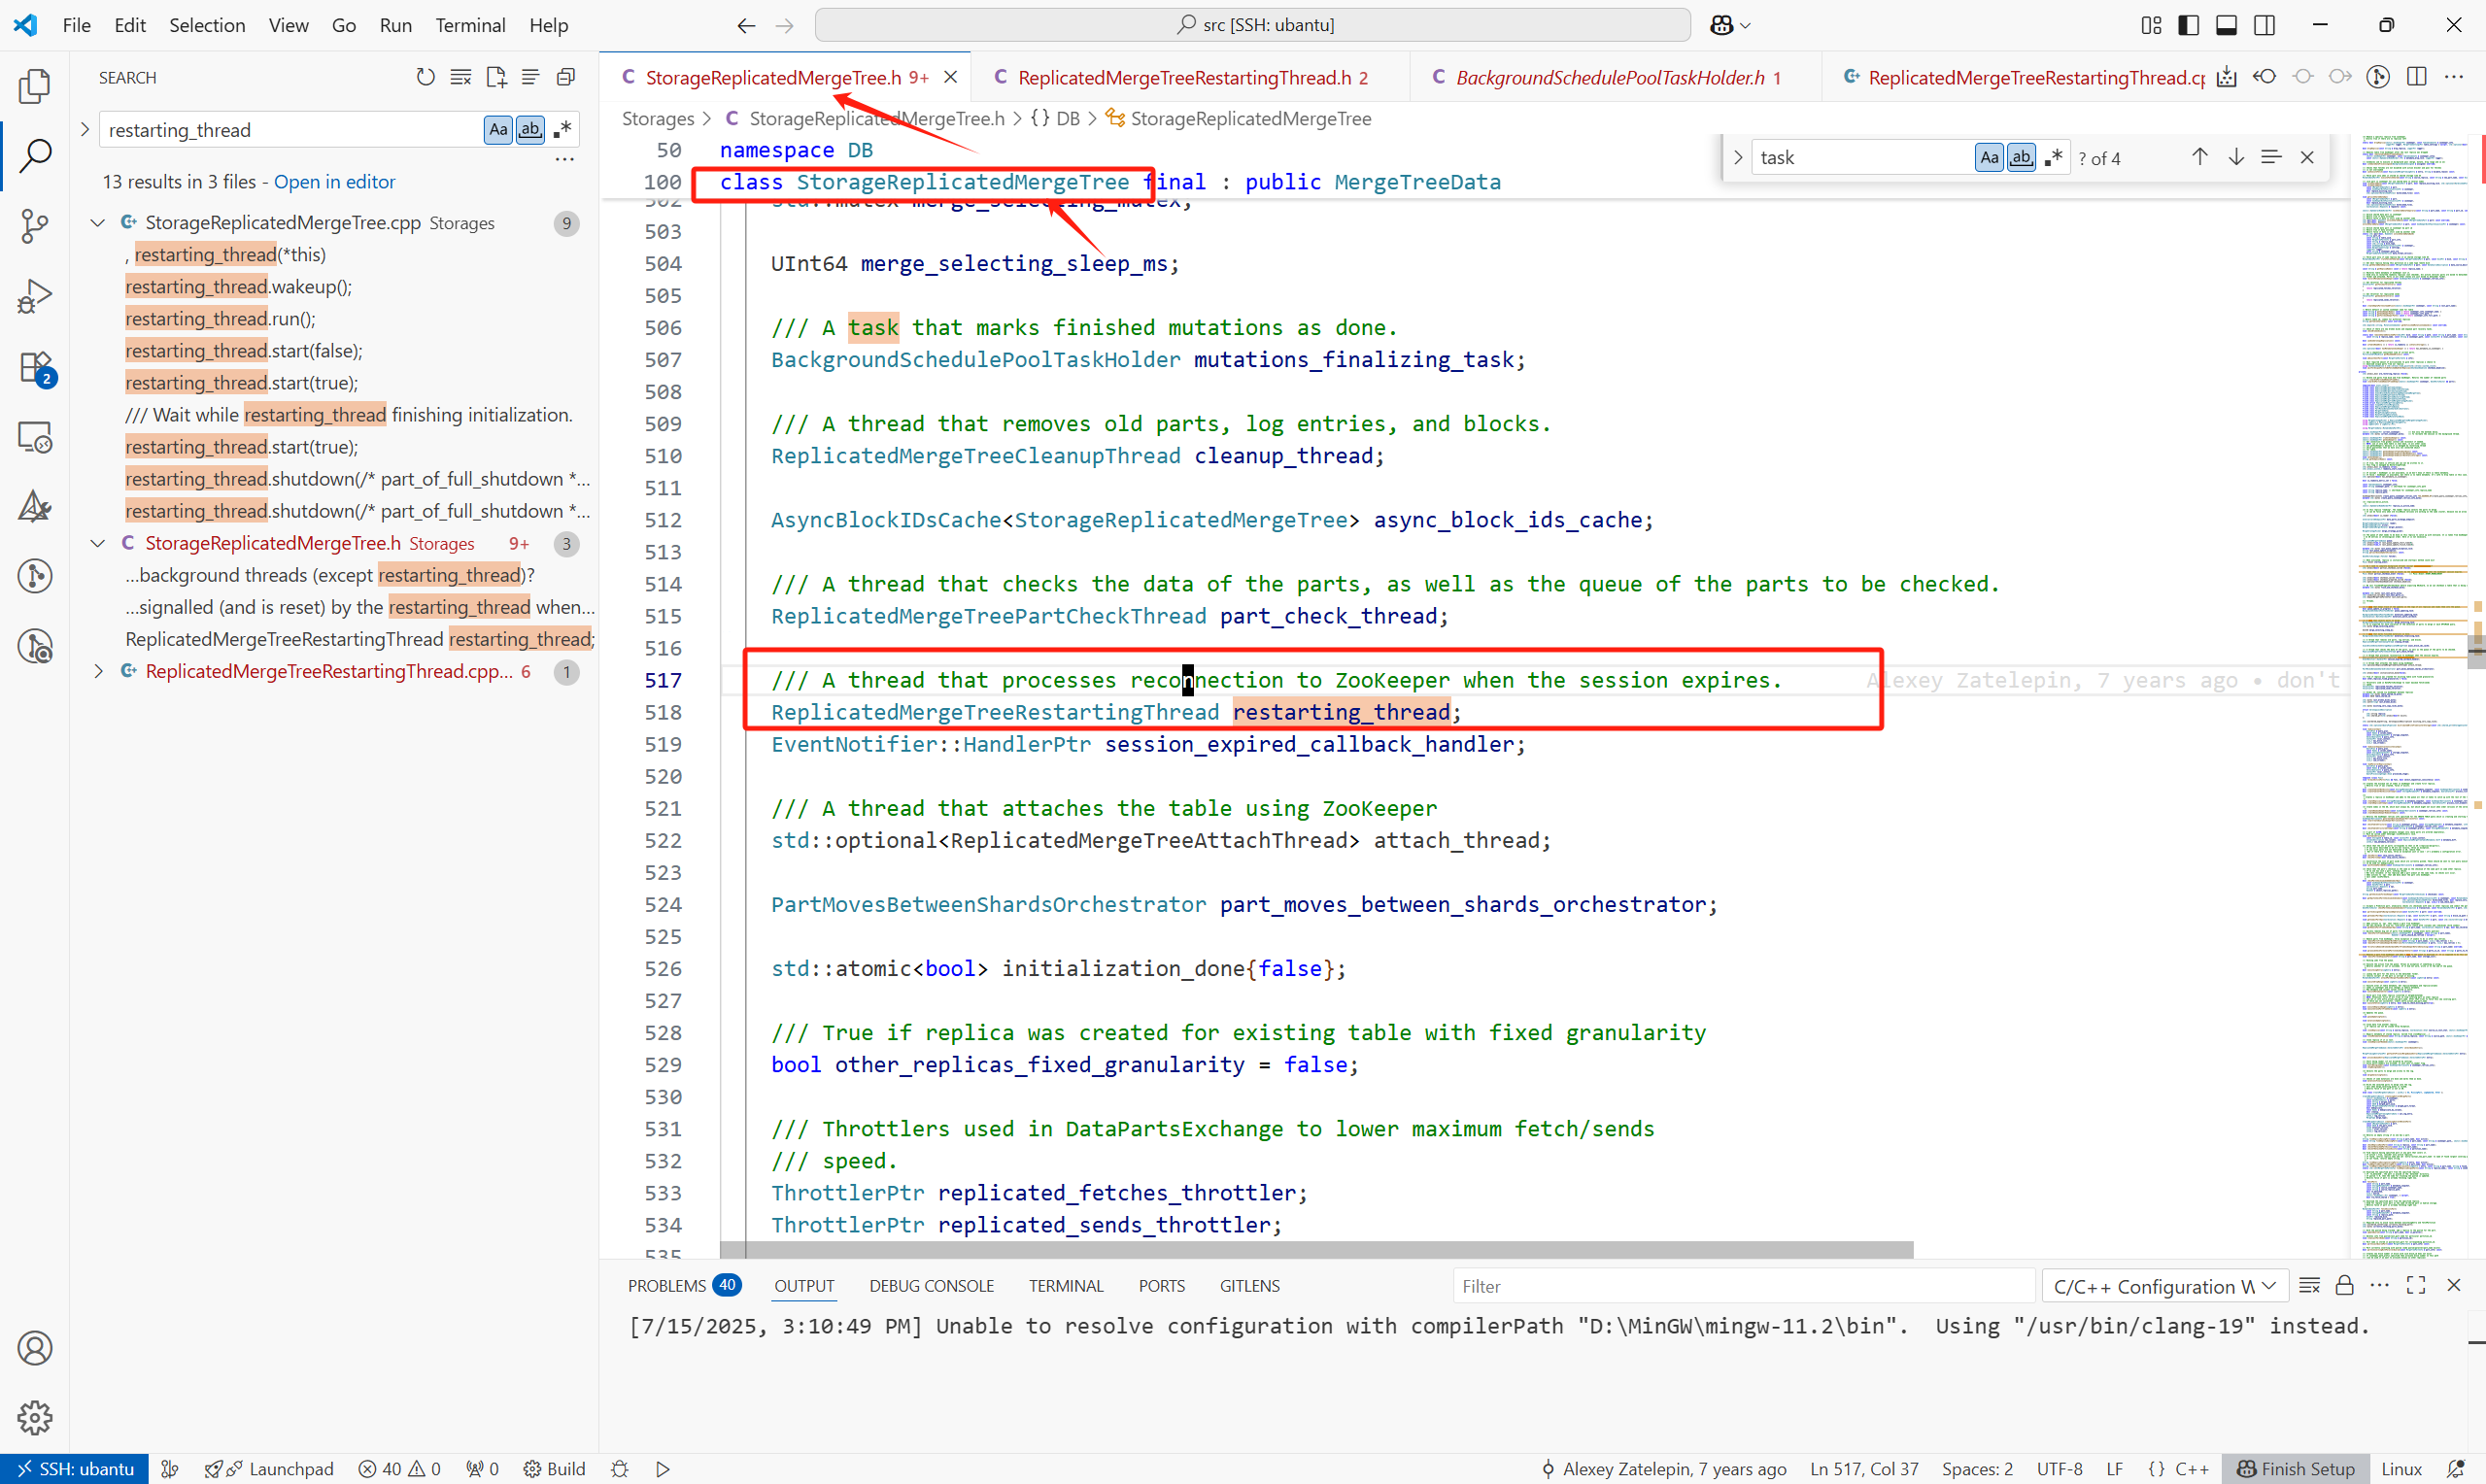Image resolution: width=2486 pixels, height=1484 pixels.
Task: Toggle primary side bar visibility
Action: coord(2189,25)
